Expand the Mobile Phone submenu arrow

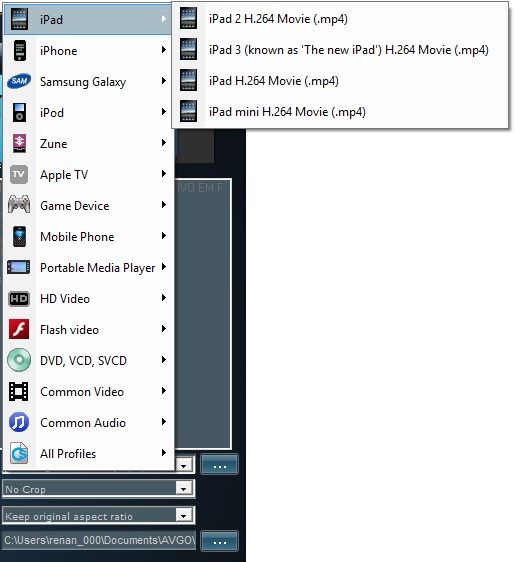click(164, 236)
